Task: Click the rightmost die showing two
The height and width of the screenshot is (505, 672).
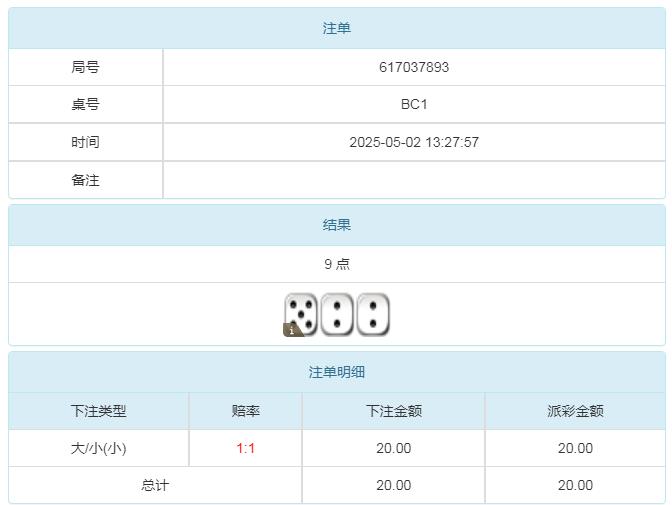Action: tap(373, 314)
